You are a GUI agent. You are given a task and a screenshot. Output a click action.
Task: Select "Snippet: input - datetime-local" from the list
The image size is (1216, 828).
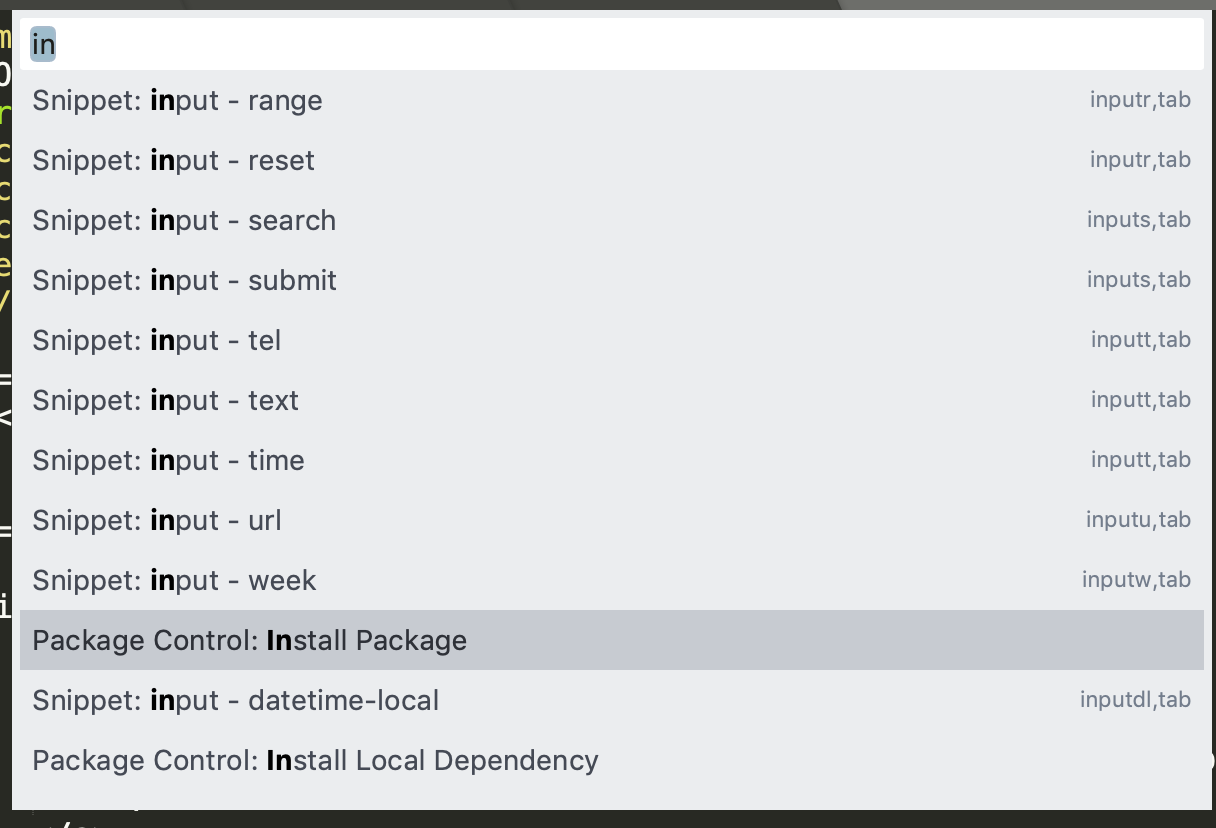235,700
